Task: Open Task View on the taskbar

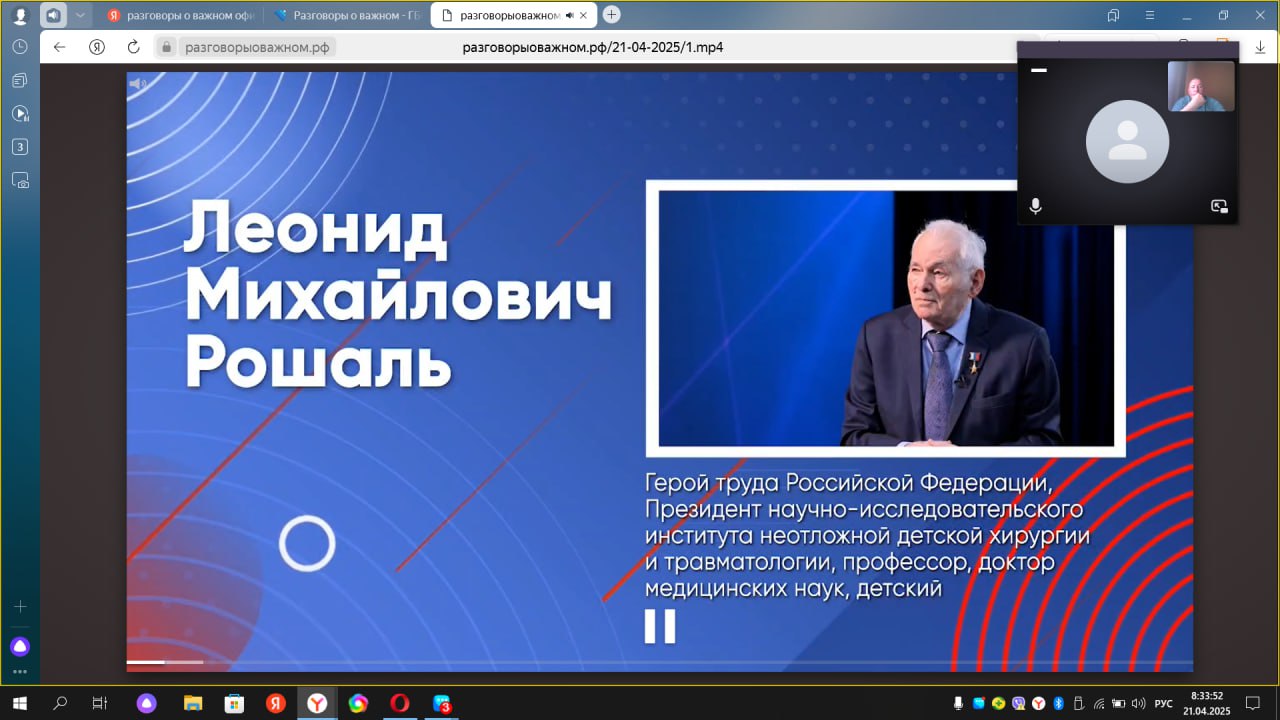Action: point(100,703)
